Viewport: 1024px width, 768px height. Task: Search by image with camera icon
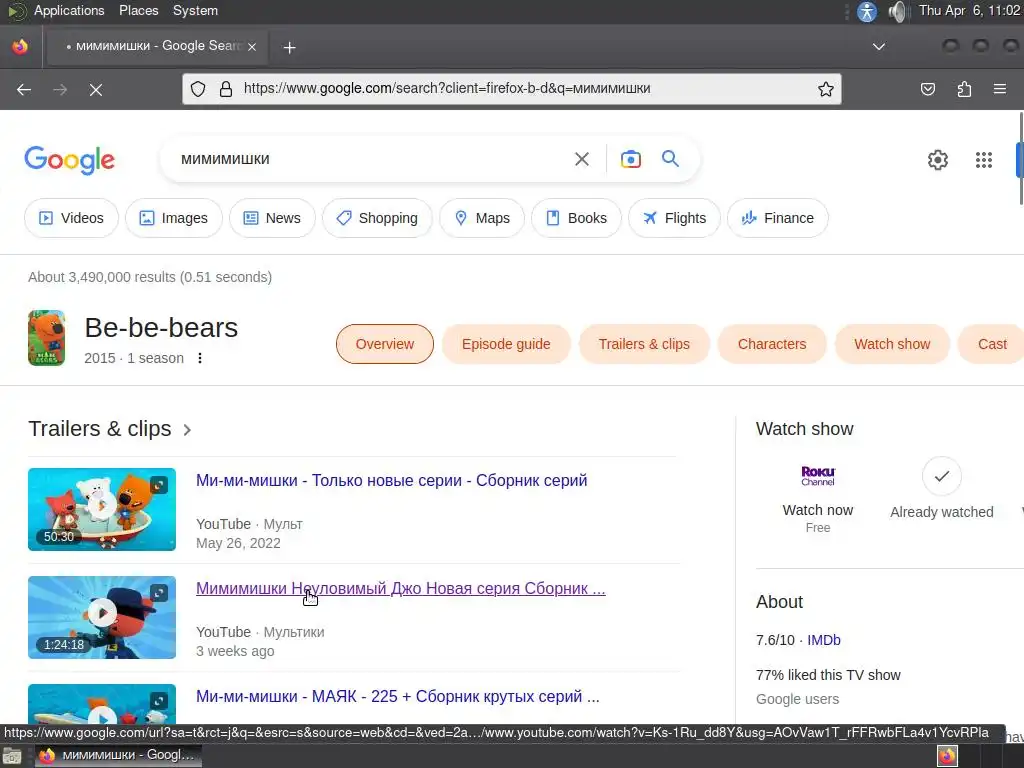(x=631, y=159)
